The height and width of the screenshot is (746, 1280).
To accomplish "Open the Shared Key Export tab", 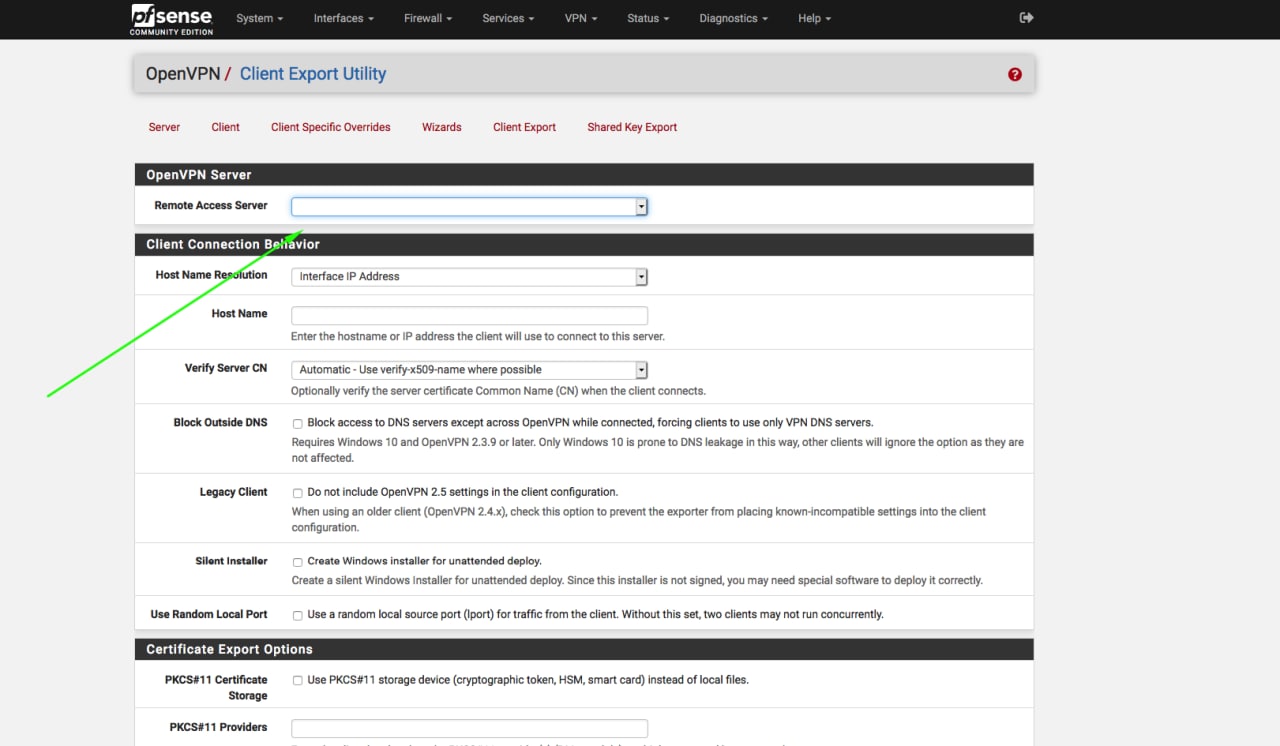I will 632,127.
